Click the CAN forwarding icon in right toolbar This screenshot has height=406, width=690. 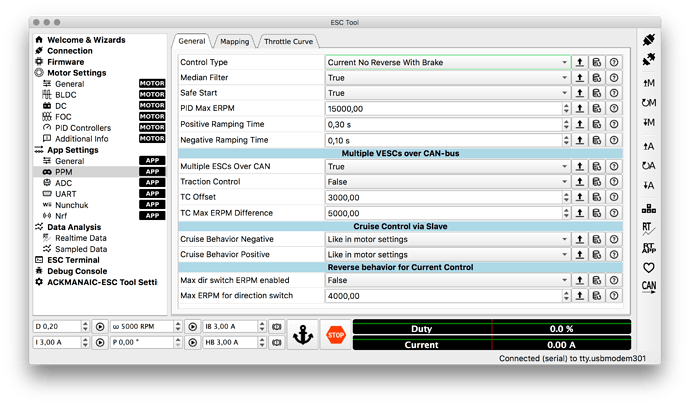click(x=649, y=286)
